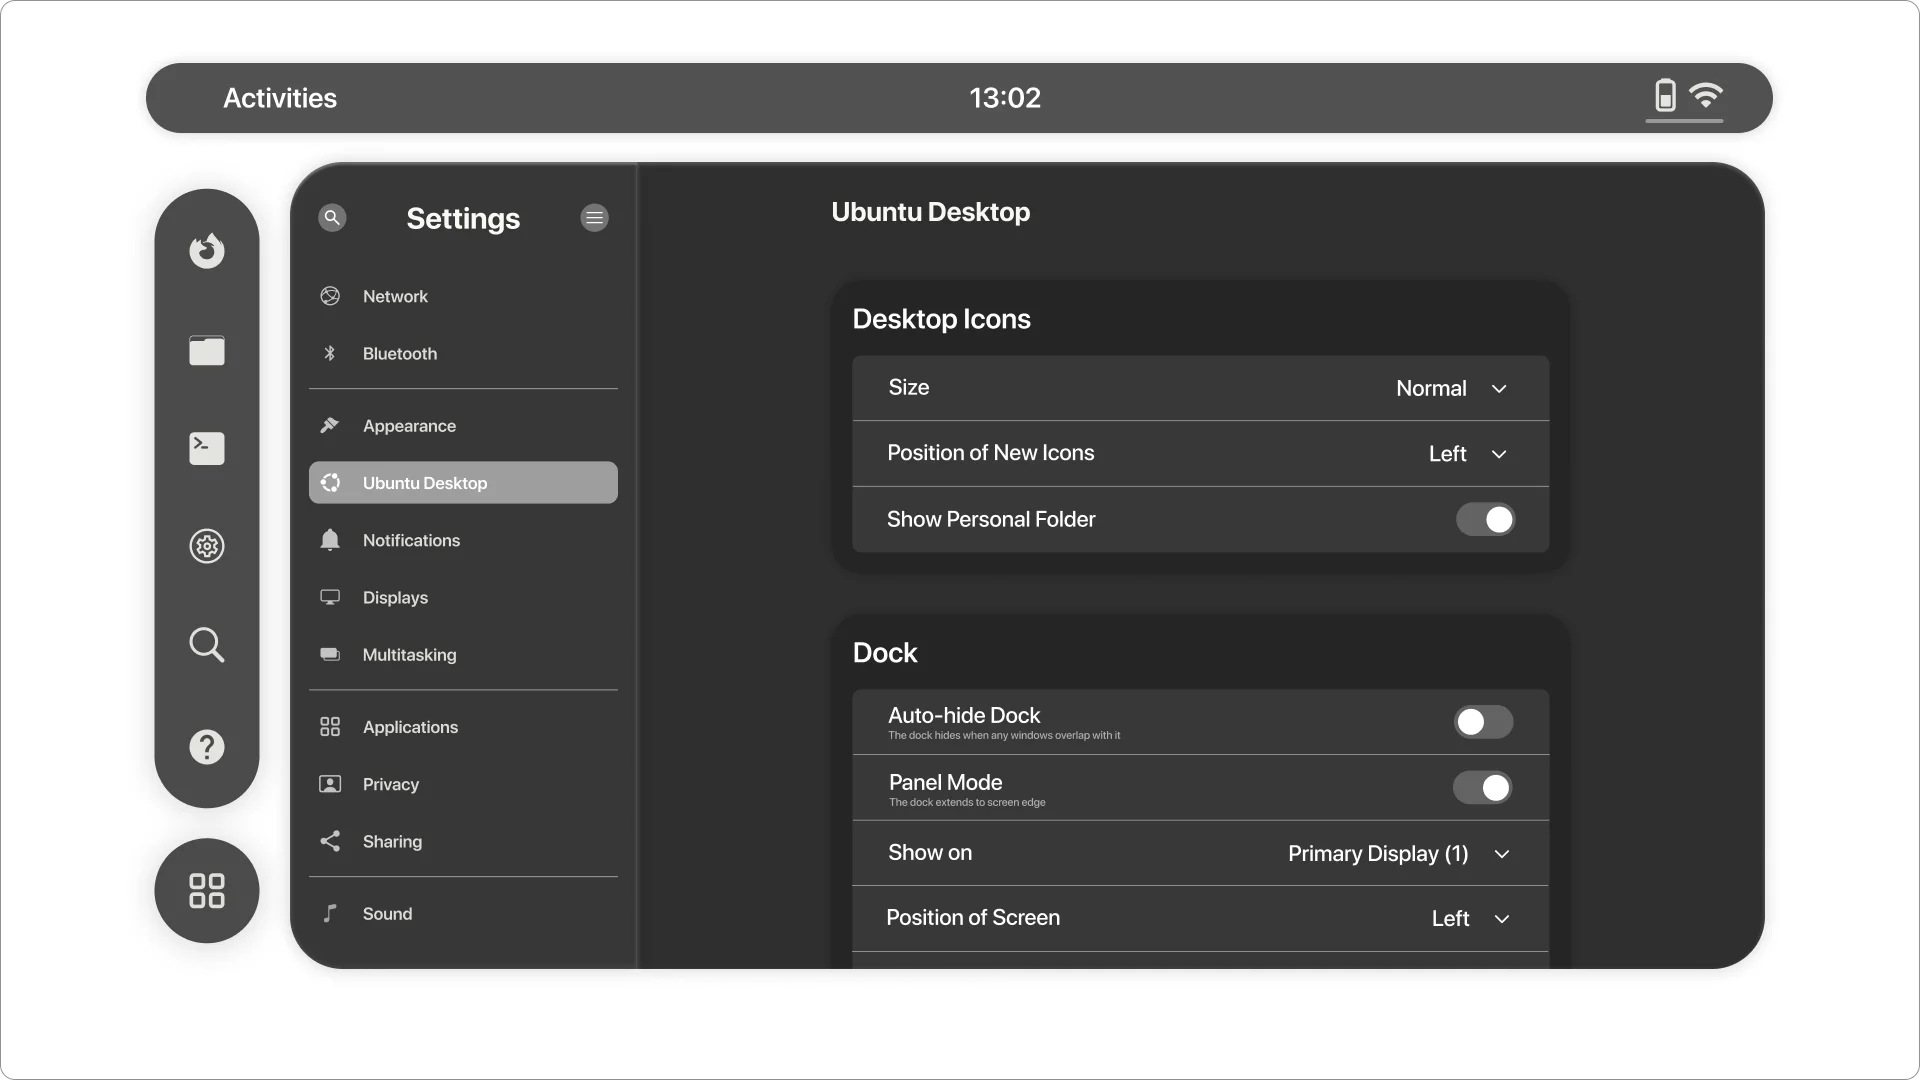
Task: Open Privacy settings
Action: pos(463,784)
